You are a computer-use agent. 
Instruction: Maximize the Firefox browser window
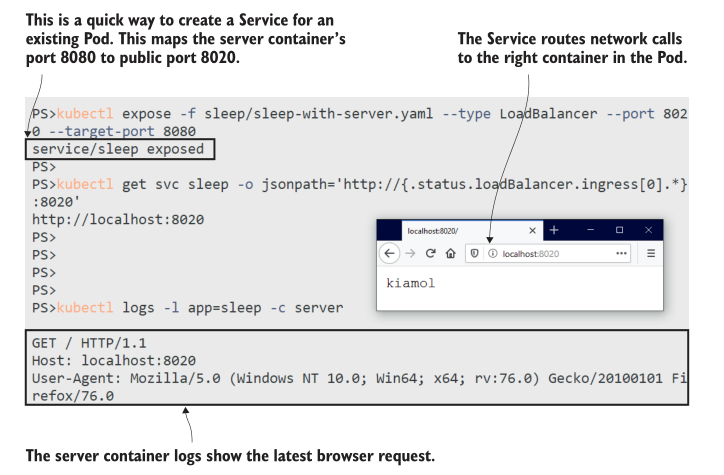click(619, 230)
